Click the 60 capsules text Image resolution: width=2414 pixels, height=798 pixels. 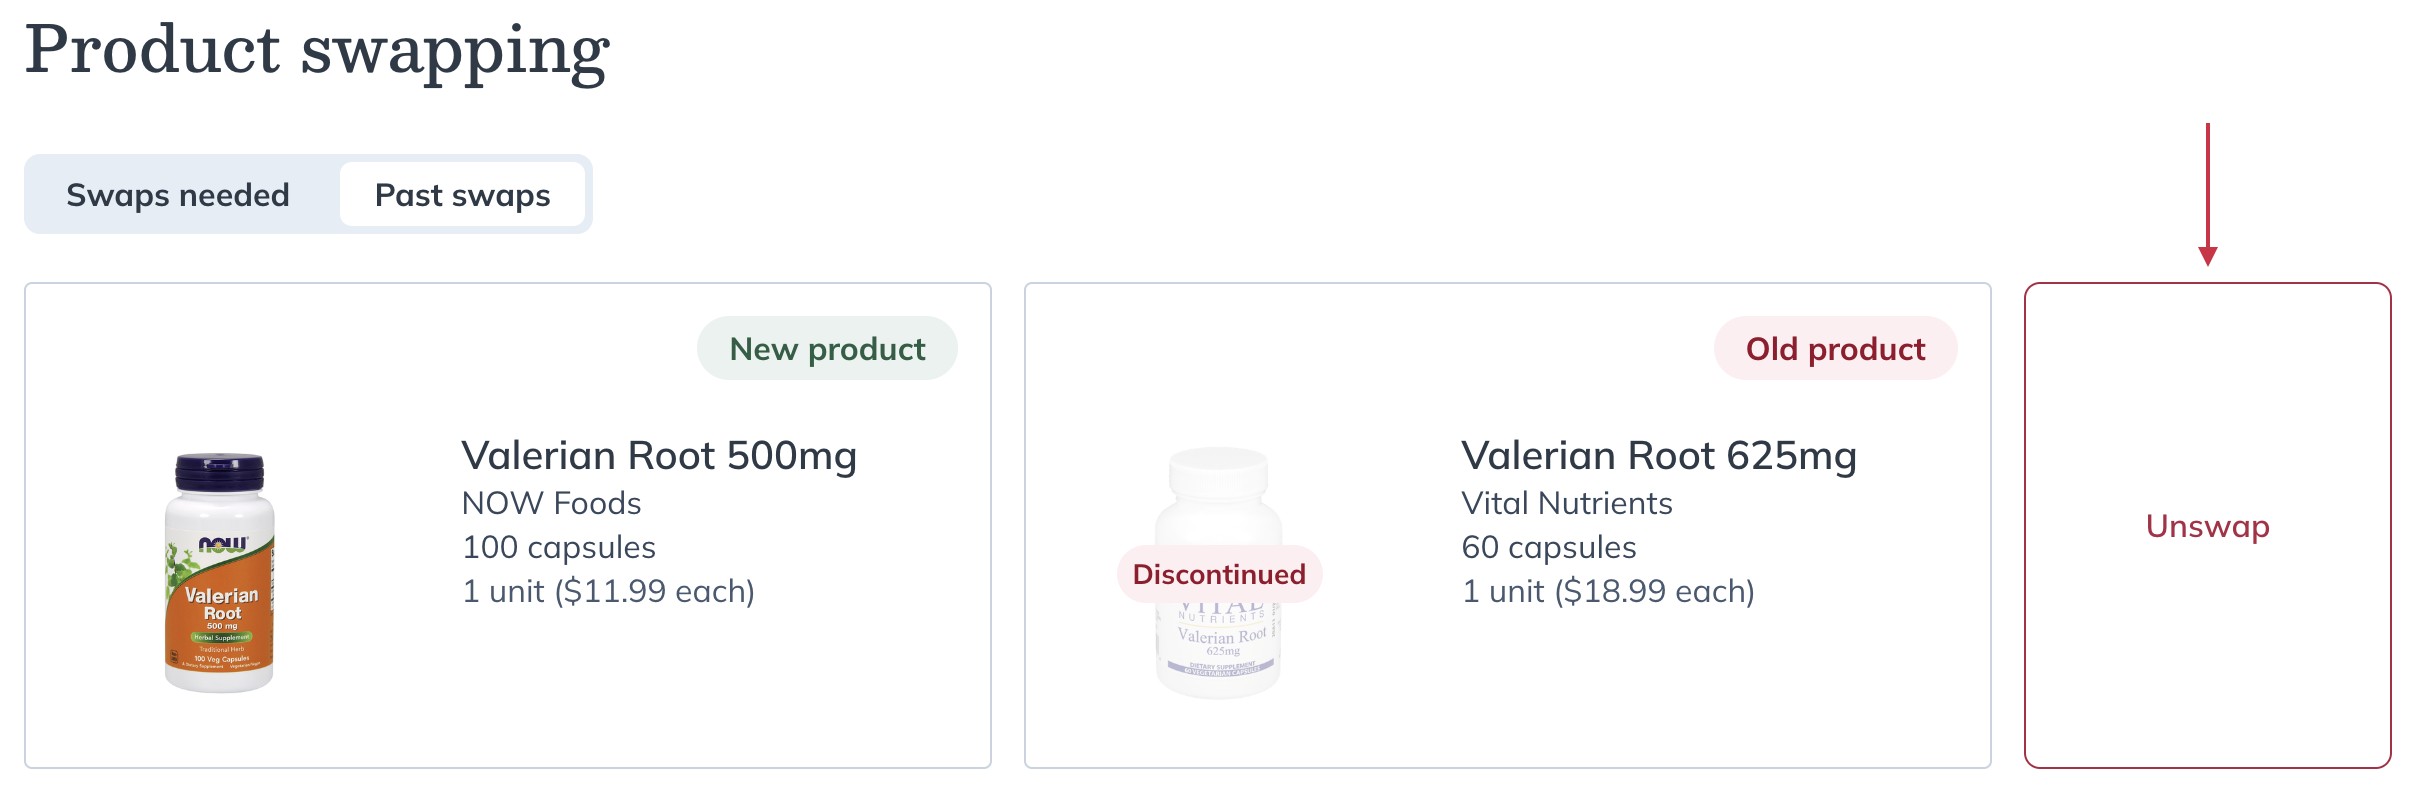pyautogui.click(x=1548, y=547)
